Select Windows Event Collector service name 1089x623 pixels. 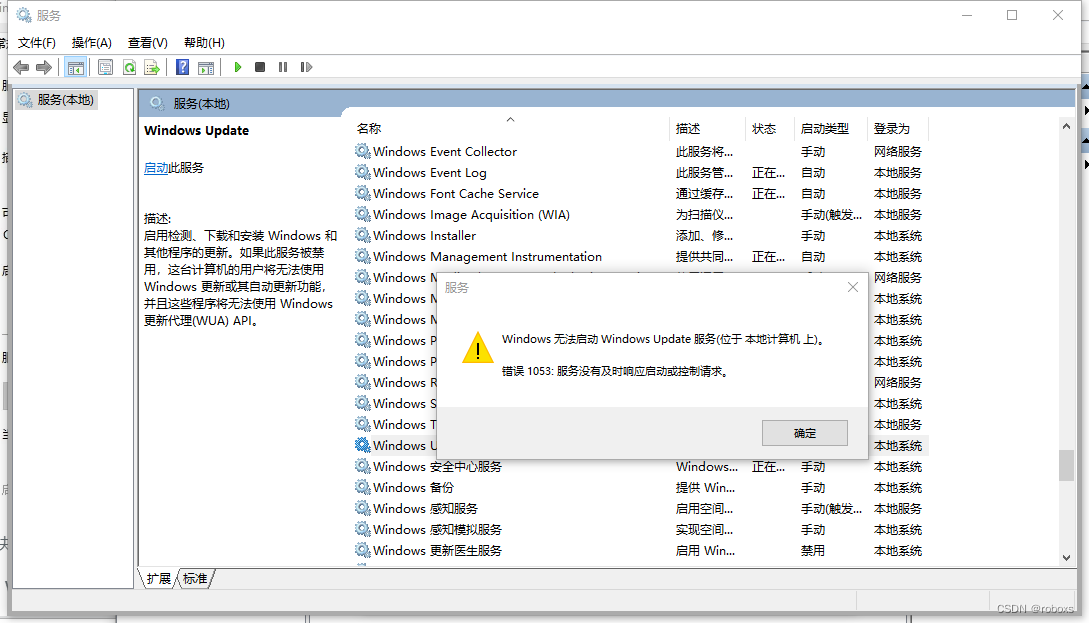[x=444, y=151]
